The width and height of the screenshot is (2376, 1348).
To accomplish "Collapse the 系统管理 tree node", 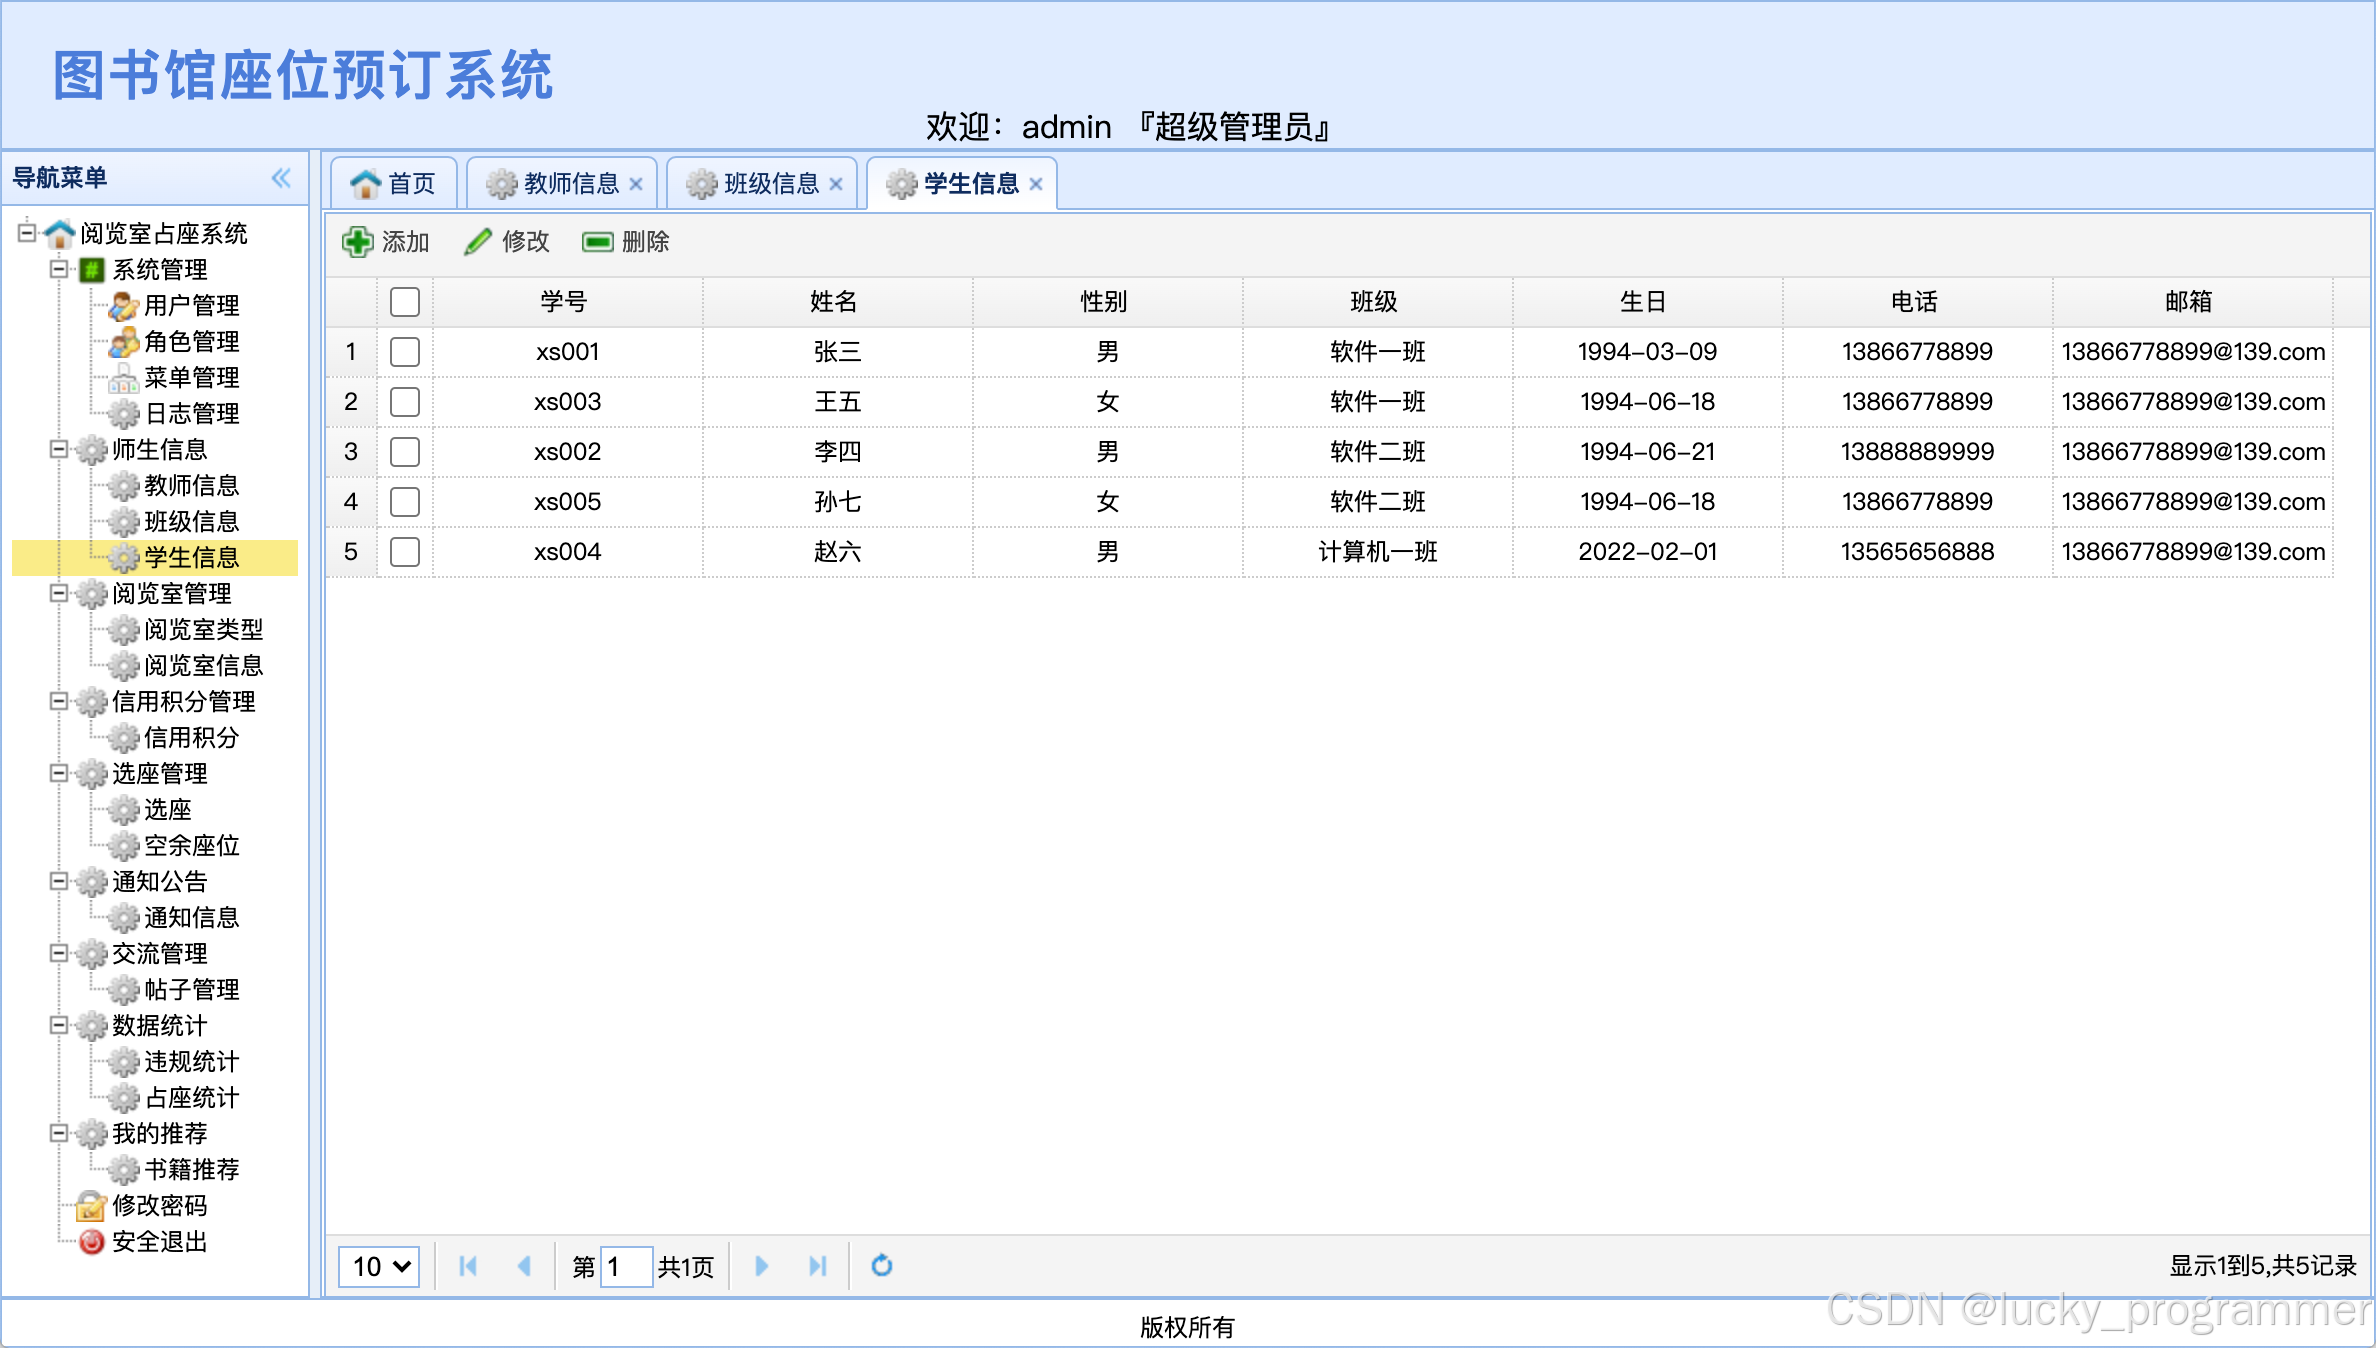I will click(59, 269).
